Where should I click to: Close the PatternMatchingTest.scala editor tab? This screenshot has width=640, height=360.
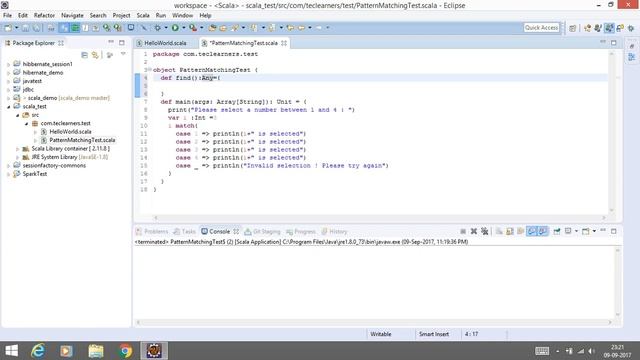(284, 43)
